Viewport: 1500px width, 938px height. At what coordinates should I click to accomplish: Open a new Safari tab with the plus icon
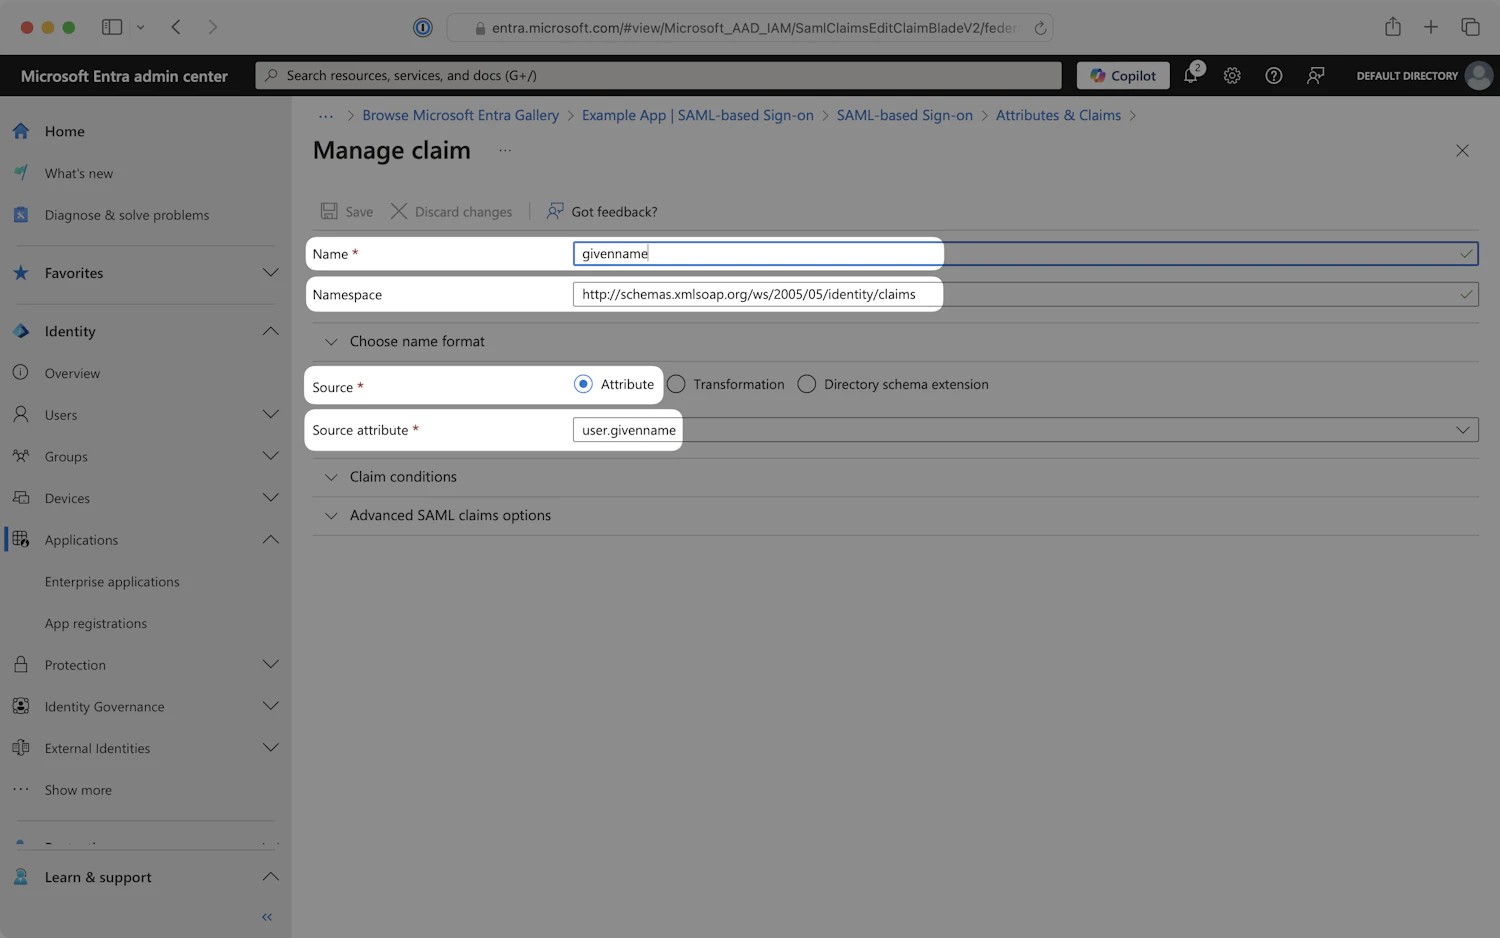tap(1431, 27)
